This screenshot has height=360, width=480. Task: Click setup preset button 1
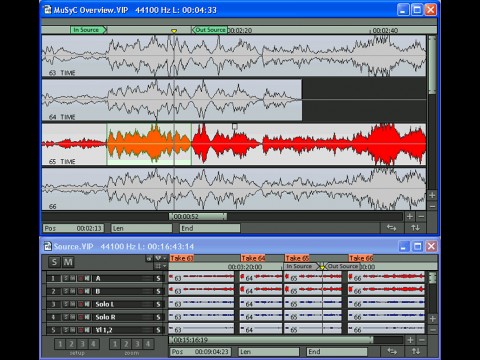pyautogui.click(x=60, y=344)
